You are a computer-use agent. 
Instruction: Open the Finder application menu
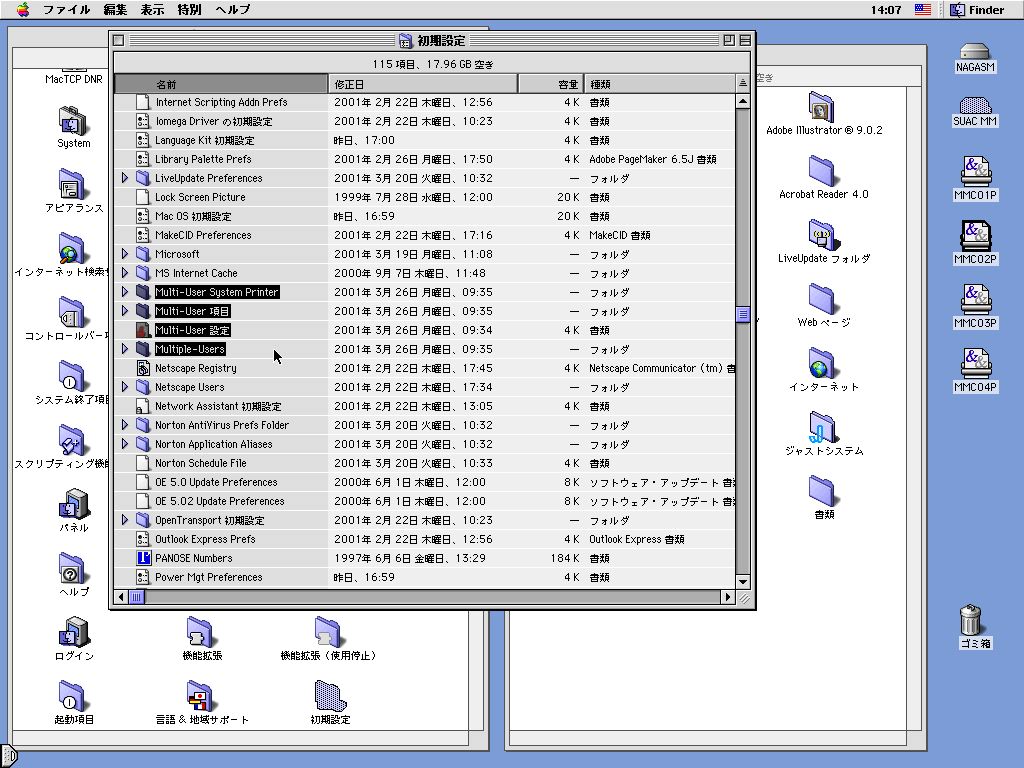(978, 9)
